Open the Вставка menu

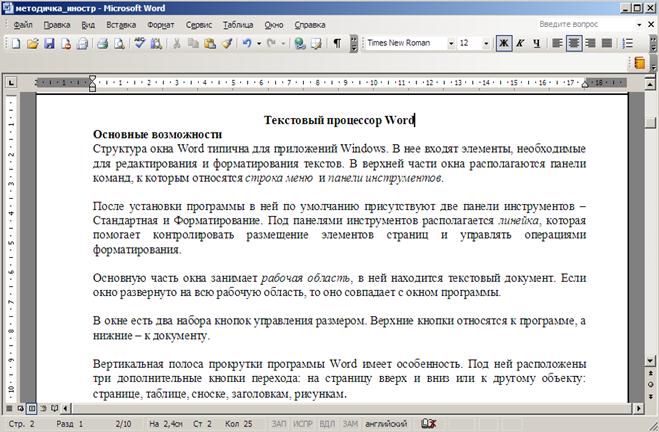click(x=121, y=25)
